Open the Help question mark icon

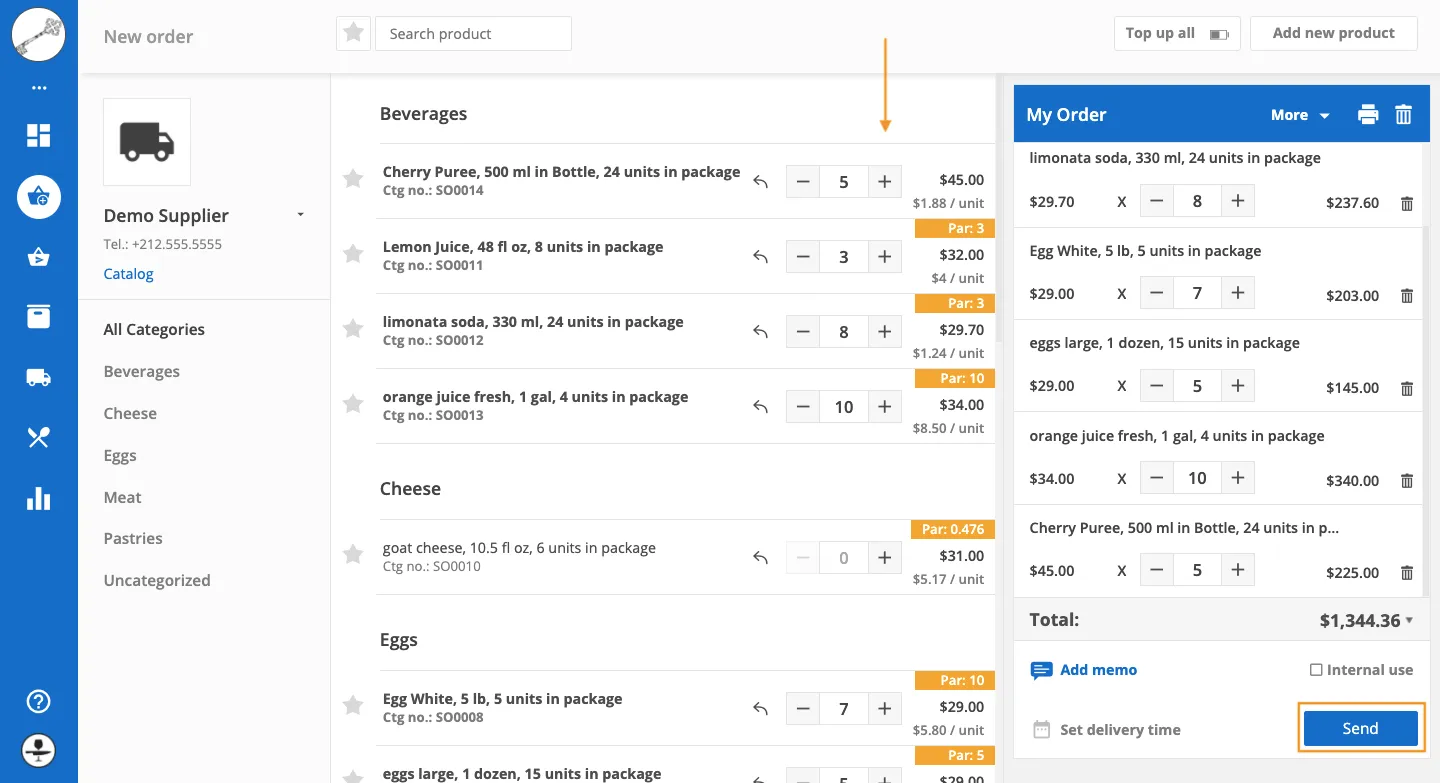click(38, 701)
